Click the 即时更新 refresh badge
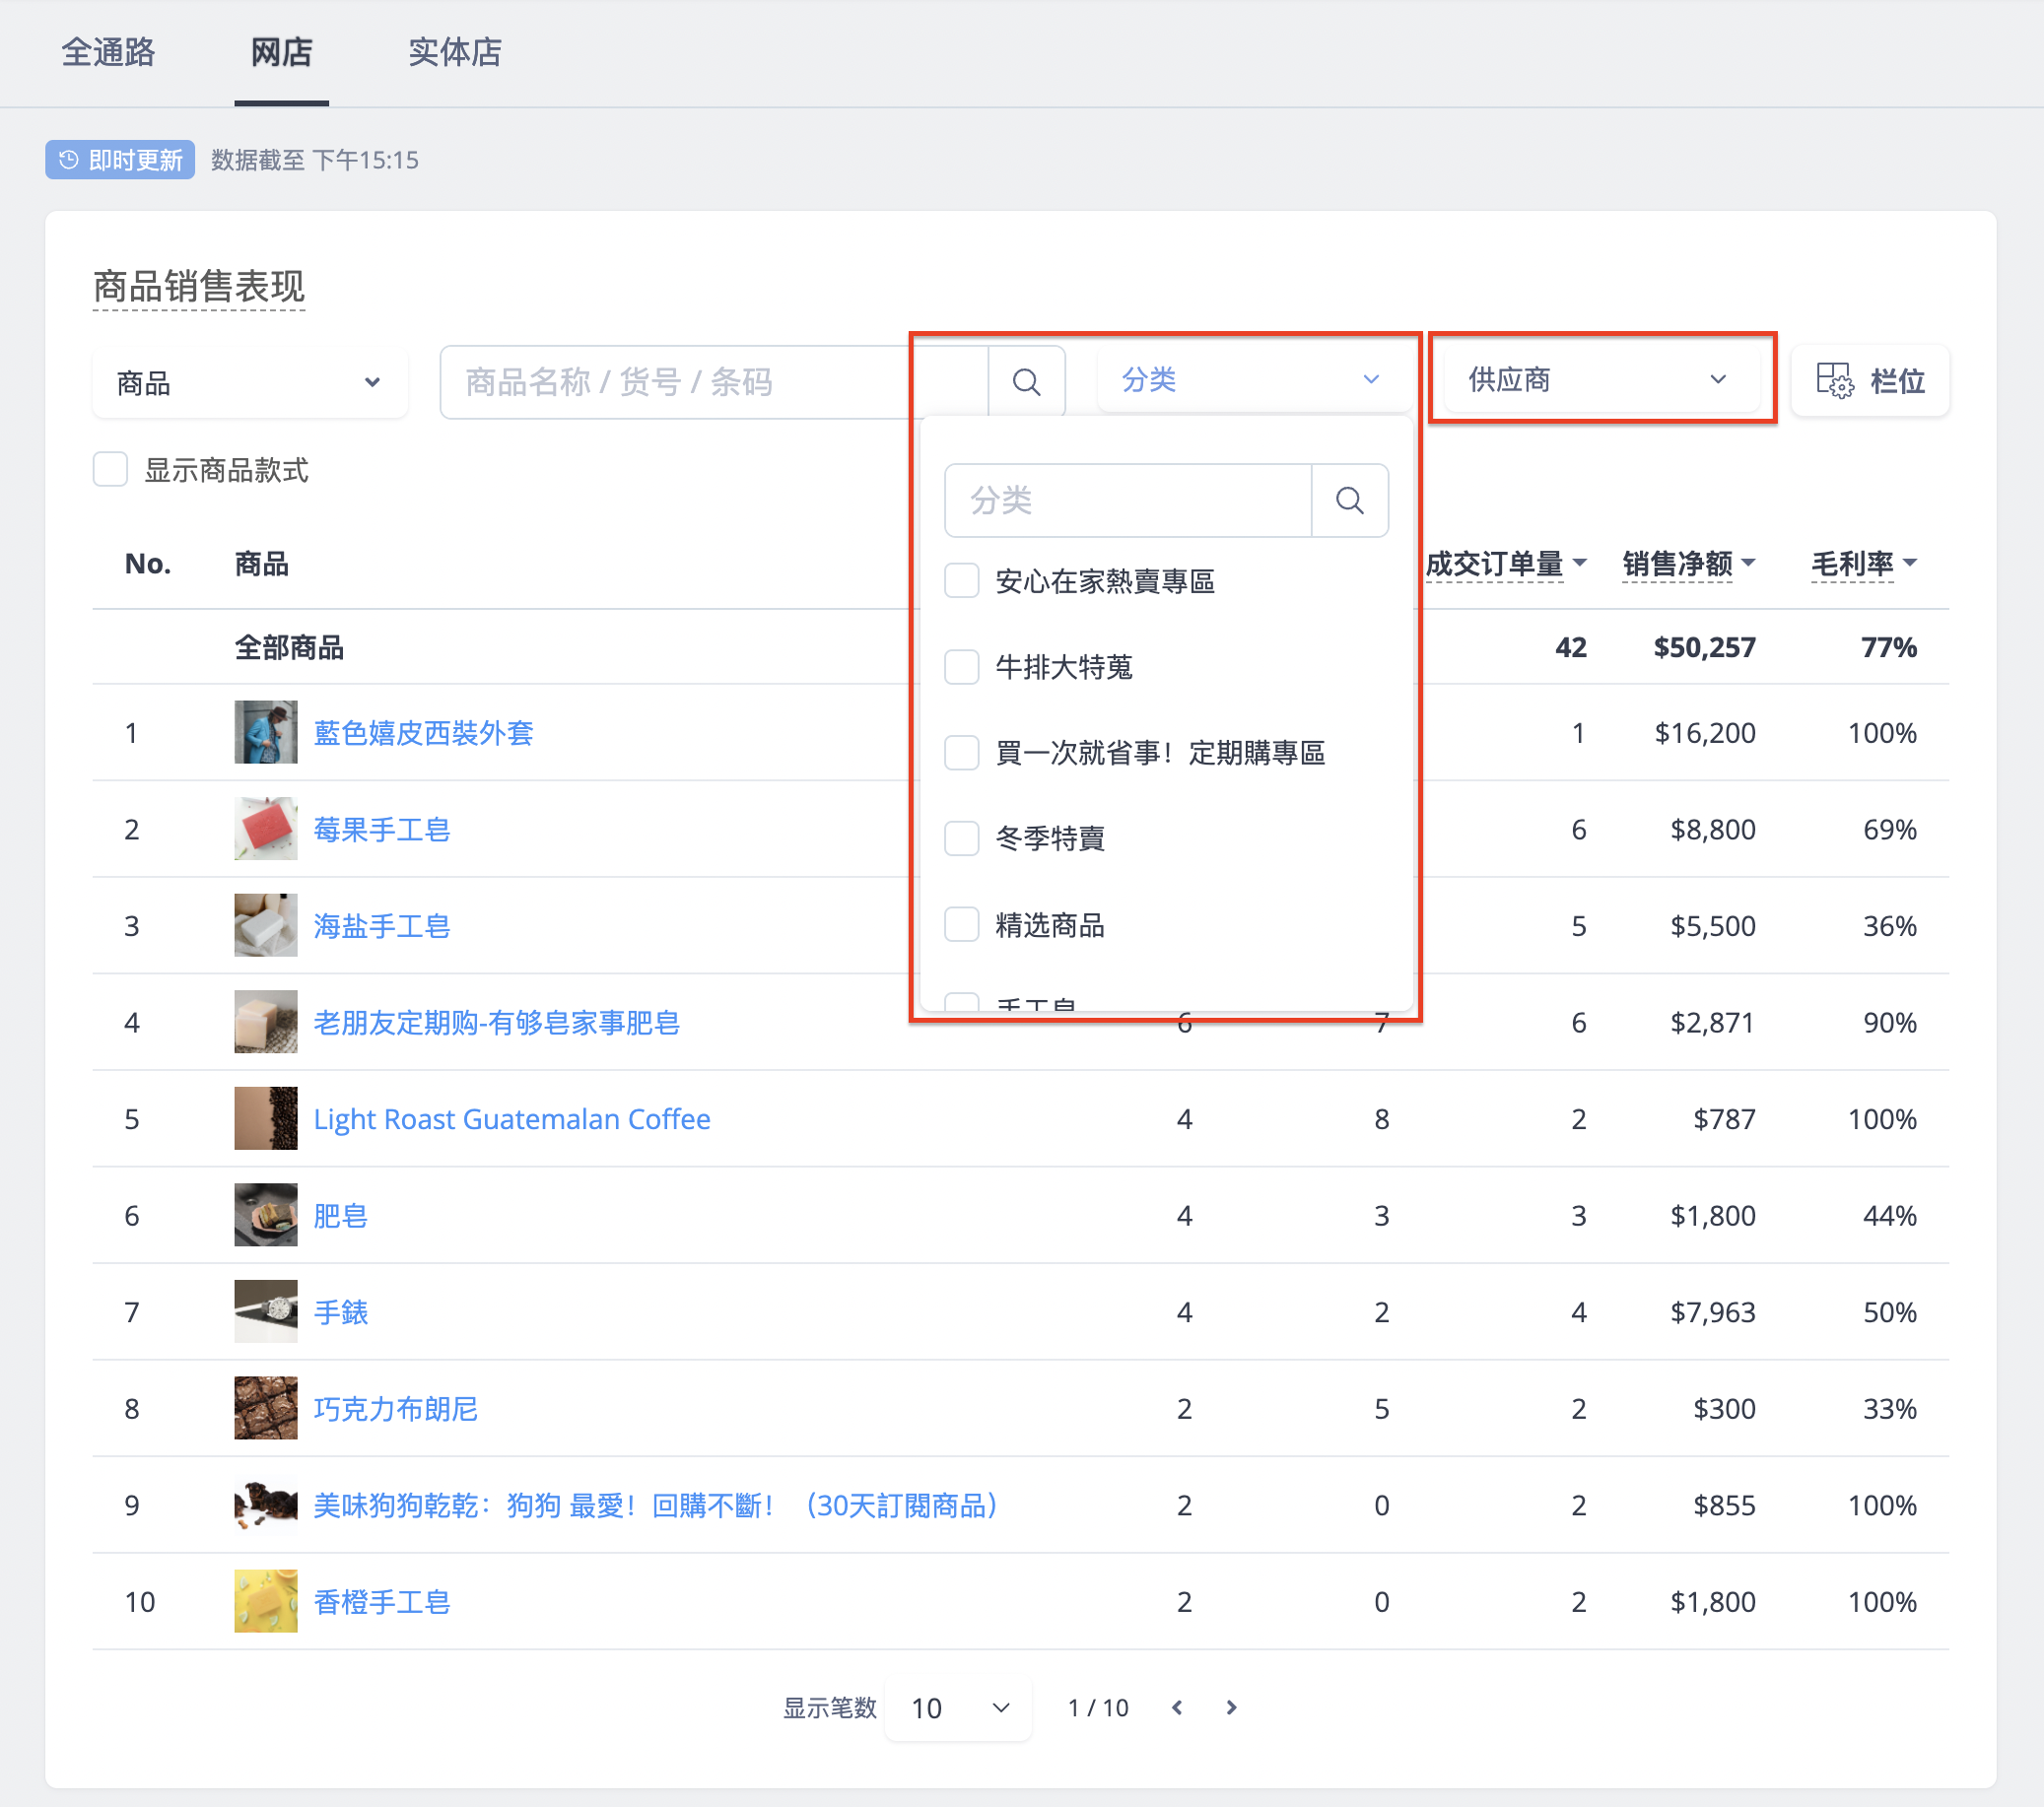This screenshot has width=2044, height=1807. click(x=120, y=160)
